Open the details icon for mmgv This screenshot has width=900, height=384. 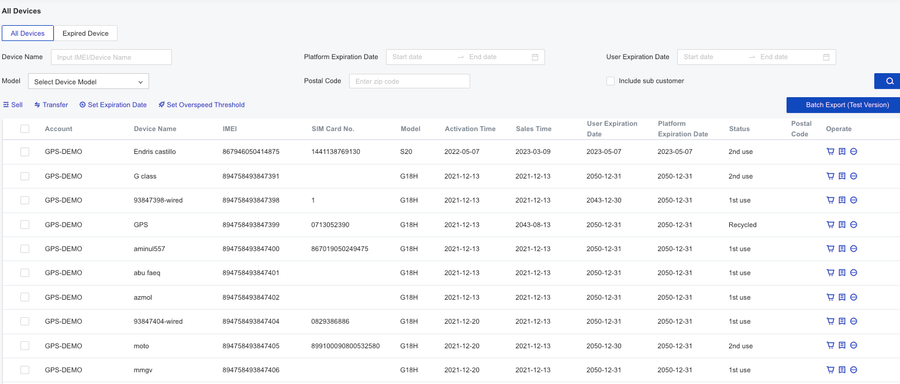(x=842, y=370)
